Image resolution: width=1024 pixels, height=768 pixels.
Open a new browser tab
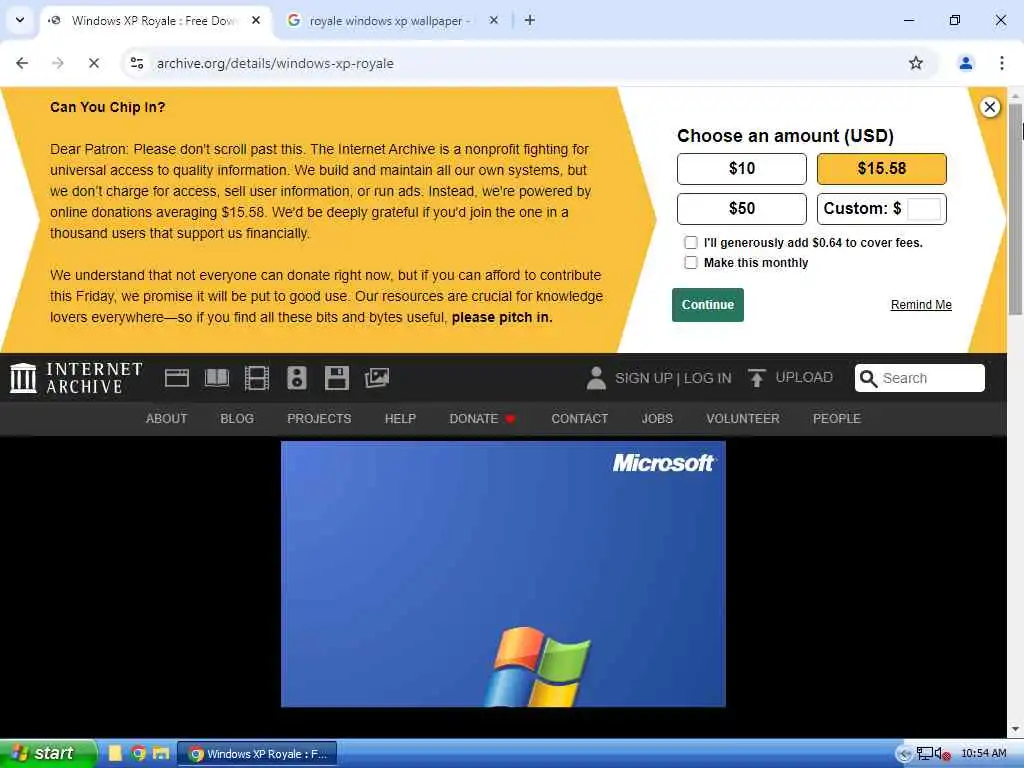(530, 21)
